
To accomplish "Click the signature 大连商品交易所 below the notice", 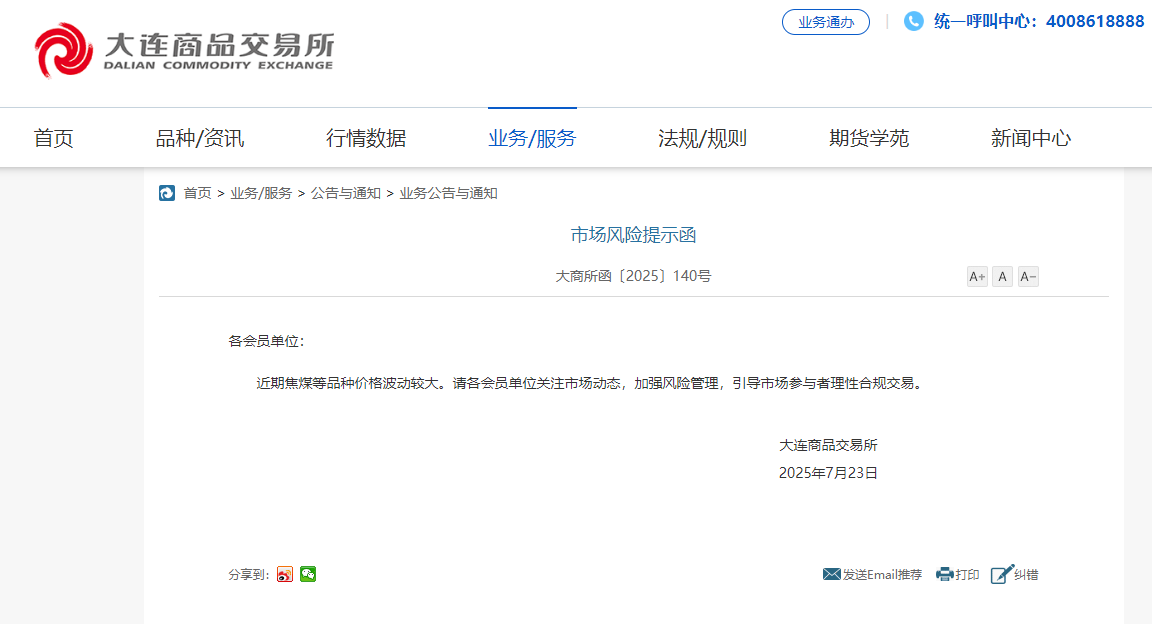I will coord(828,445).
